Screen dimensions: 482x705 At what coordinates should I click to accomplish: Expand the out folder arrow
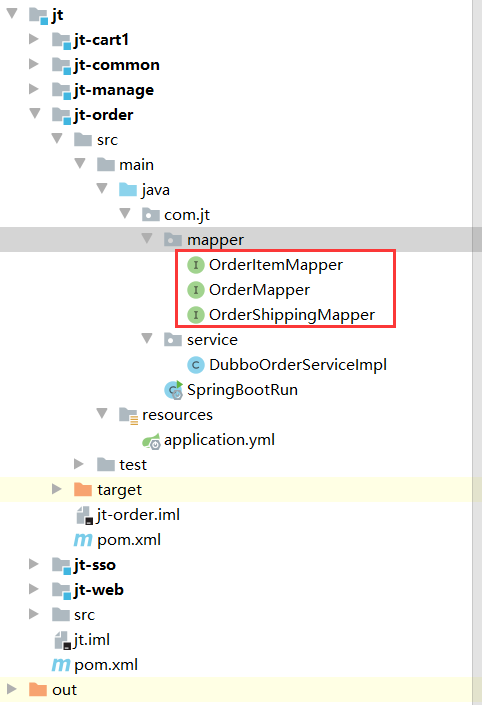[x=11, y=689]
